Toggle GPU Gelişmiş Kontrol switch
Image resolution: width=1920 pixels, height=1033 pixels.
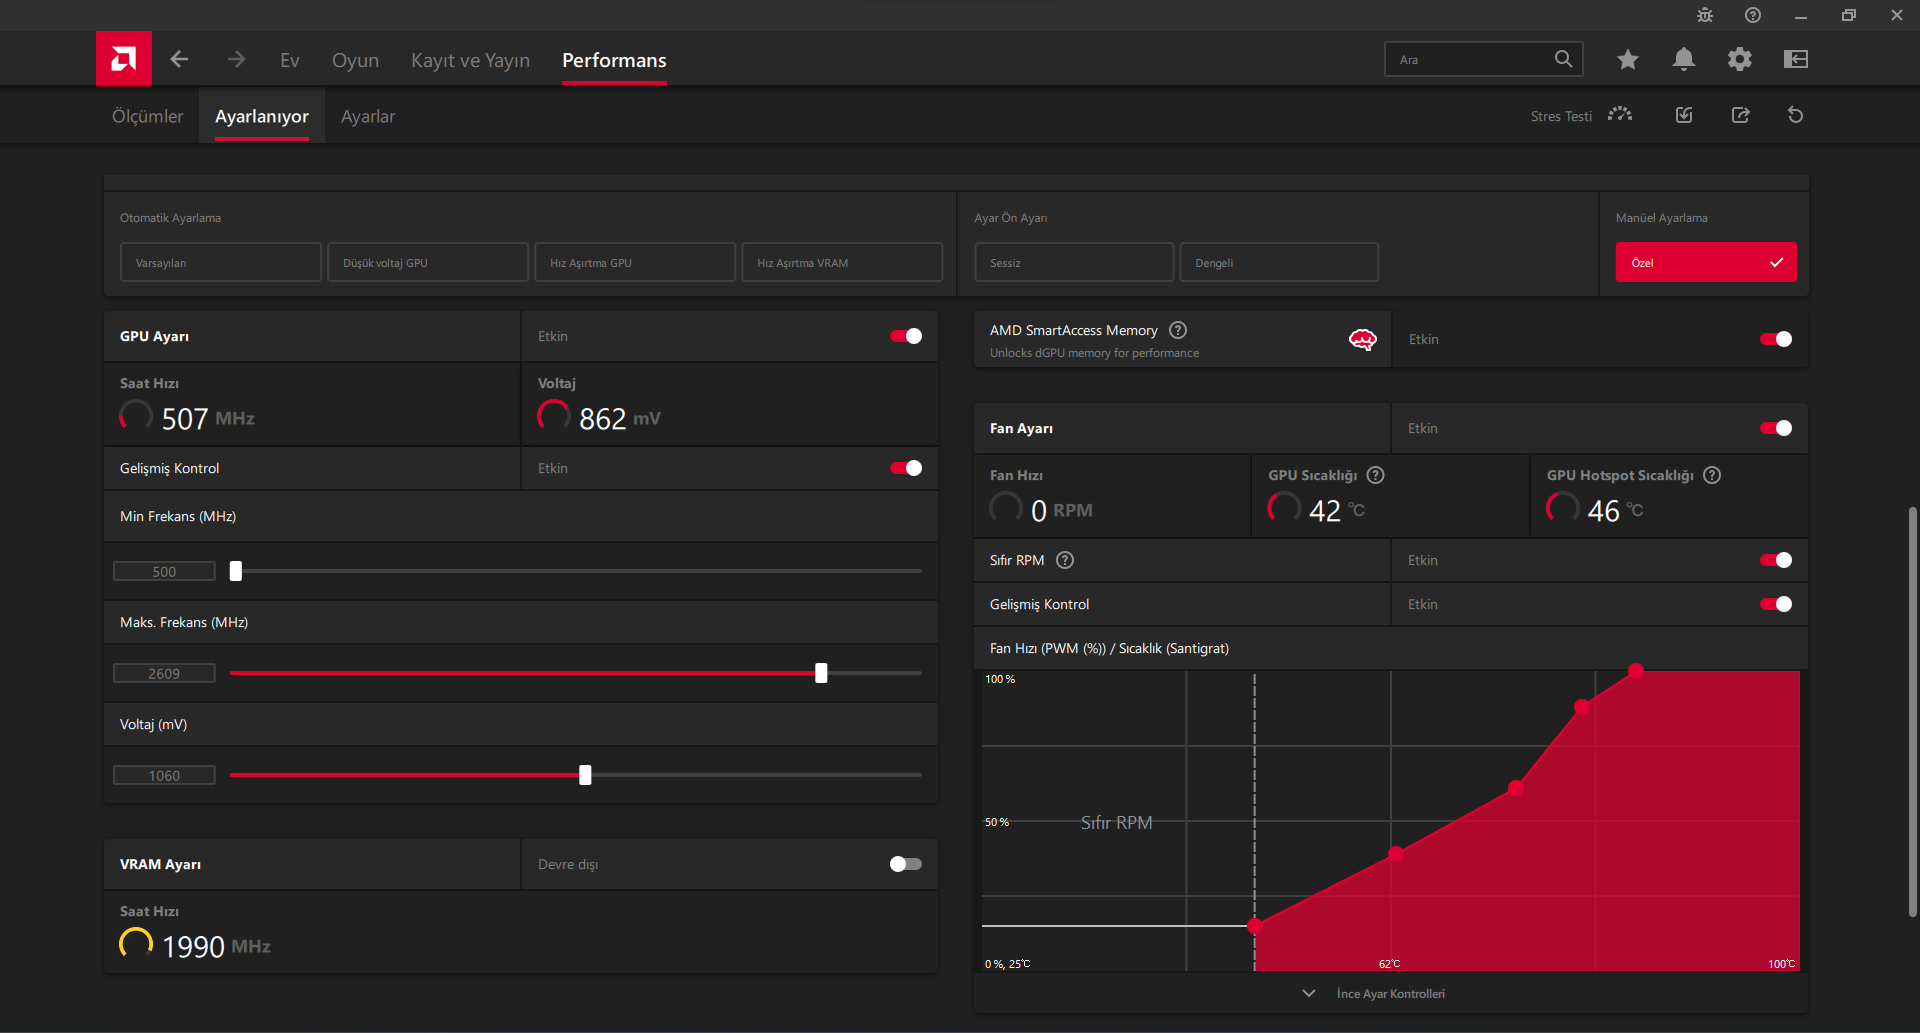[x=906, y=468]
